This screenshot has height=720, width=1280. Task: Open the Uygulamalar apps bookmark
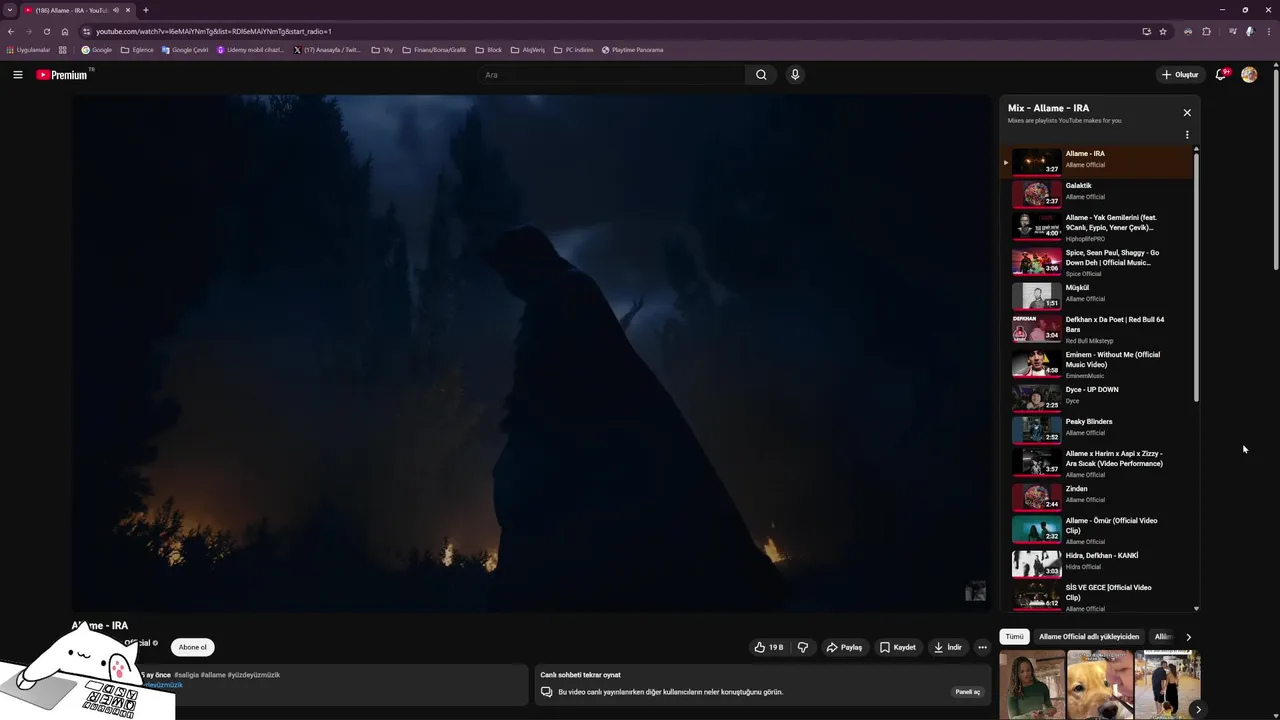click(x=28, y=50)
